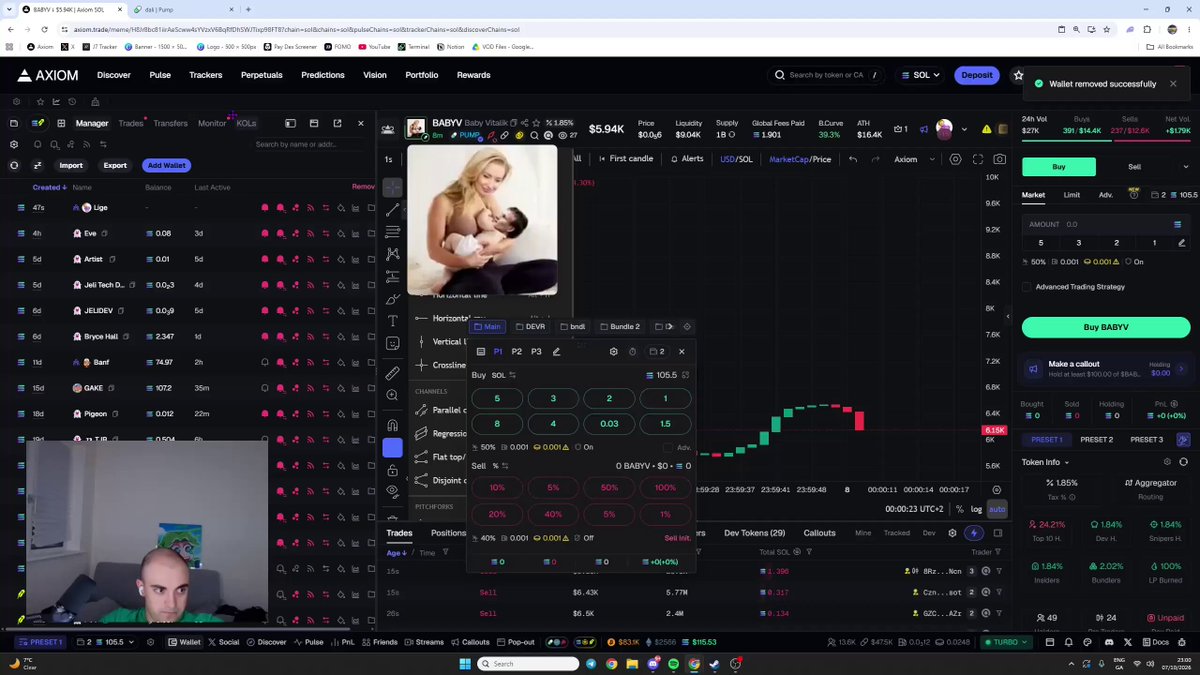Click the refresh wallets icon
The image size is (1200, 675).
click(14, 165)
